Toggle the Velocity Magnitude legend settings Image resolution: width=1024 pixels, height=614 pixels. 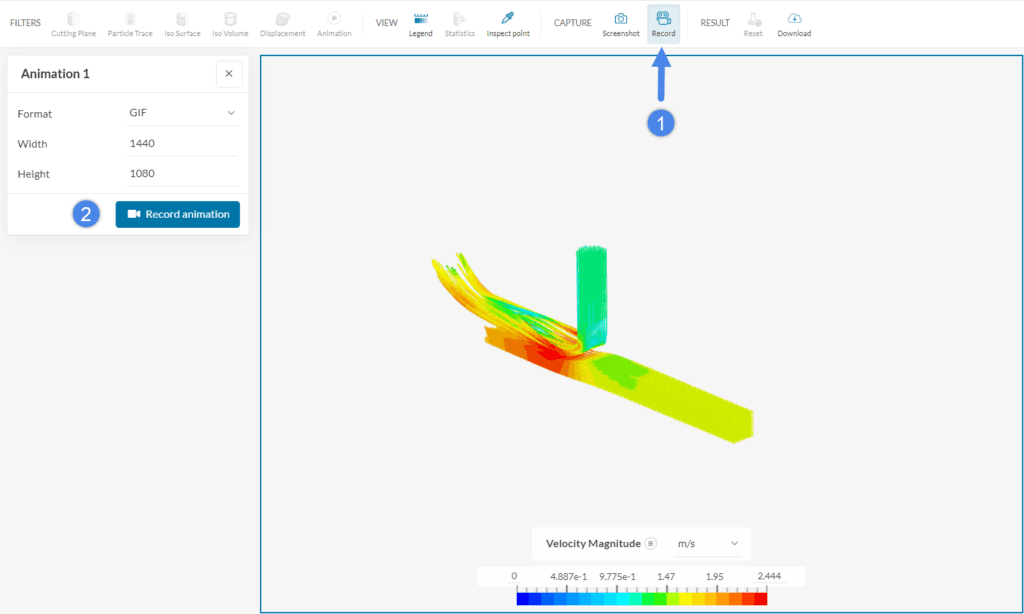coord(651,543)
